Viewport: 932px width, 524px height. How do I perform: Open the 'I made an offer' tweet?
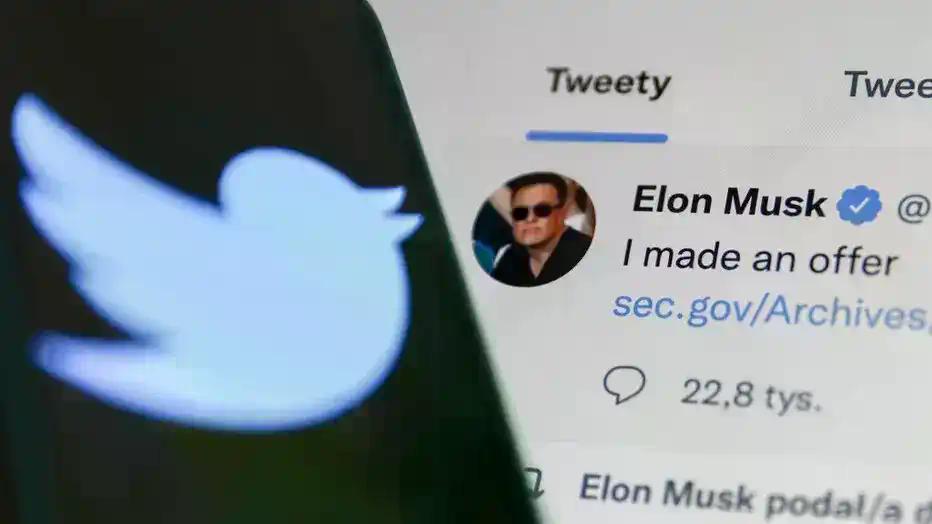click(760, 258)
